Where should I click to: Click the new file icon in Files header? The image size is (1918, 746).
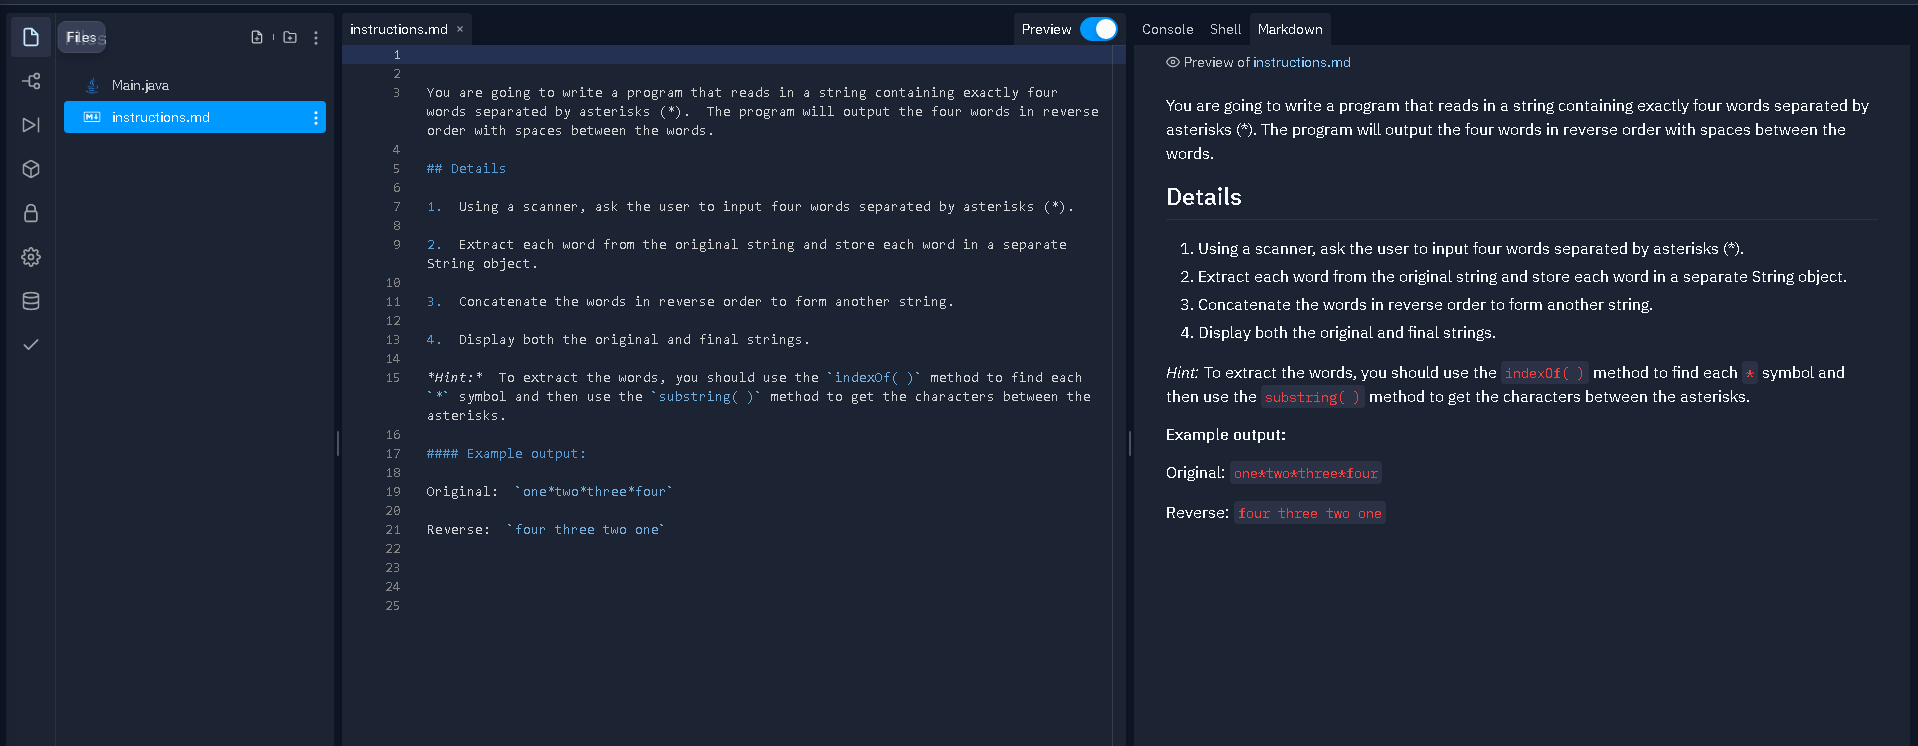pos(257,37)
